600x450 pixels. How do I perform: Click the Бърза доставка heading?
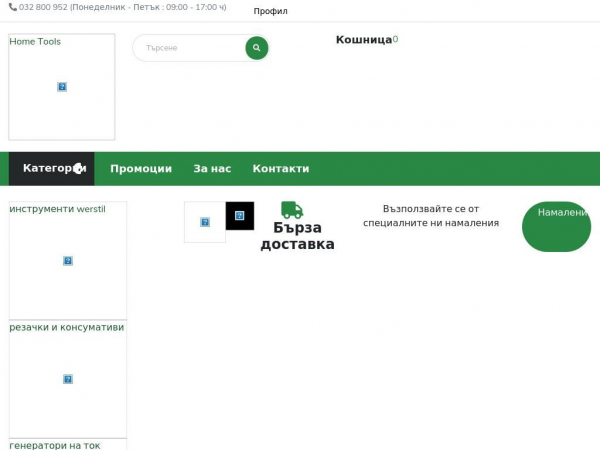[x=297, y=236]
